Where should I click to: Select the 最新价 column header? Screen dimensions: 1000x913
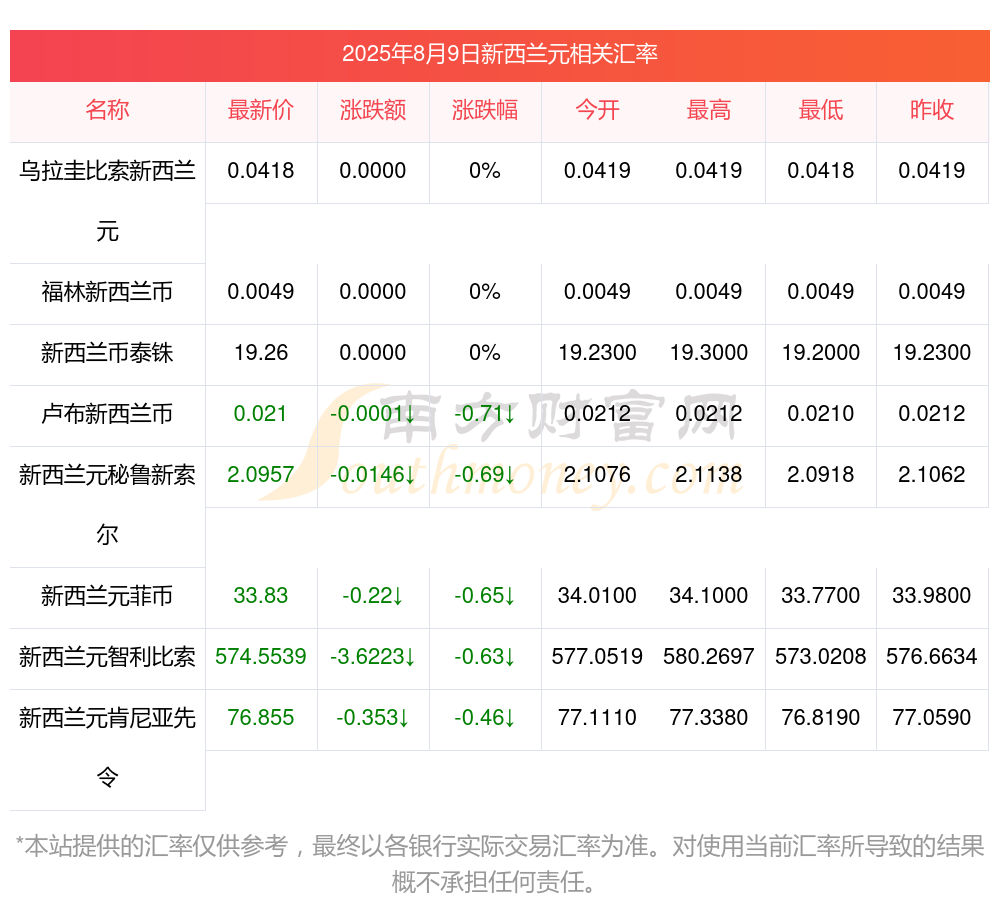[x=261, y=110]
